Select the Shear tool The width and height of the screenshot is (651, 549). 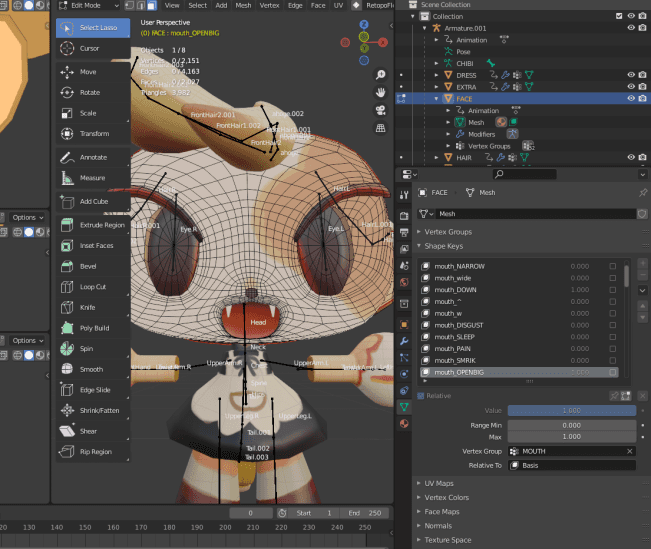click(x=93, y=431)
